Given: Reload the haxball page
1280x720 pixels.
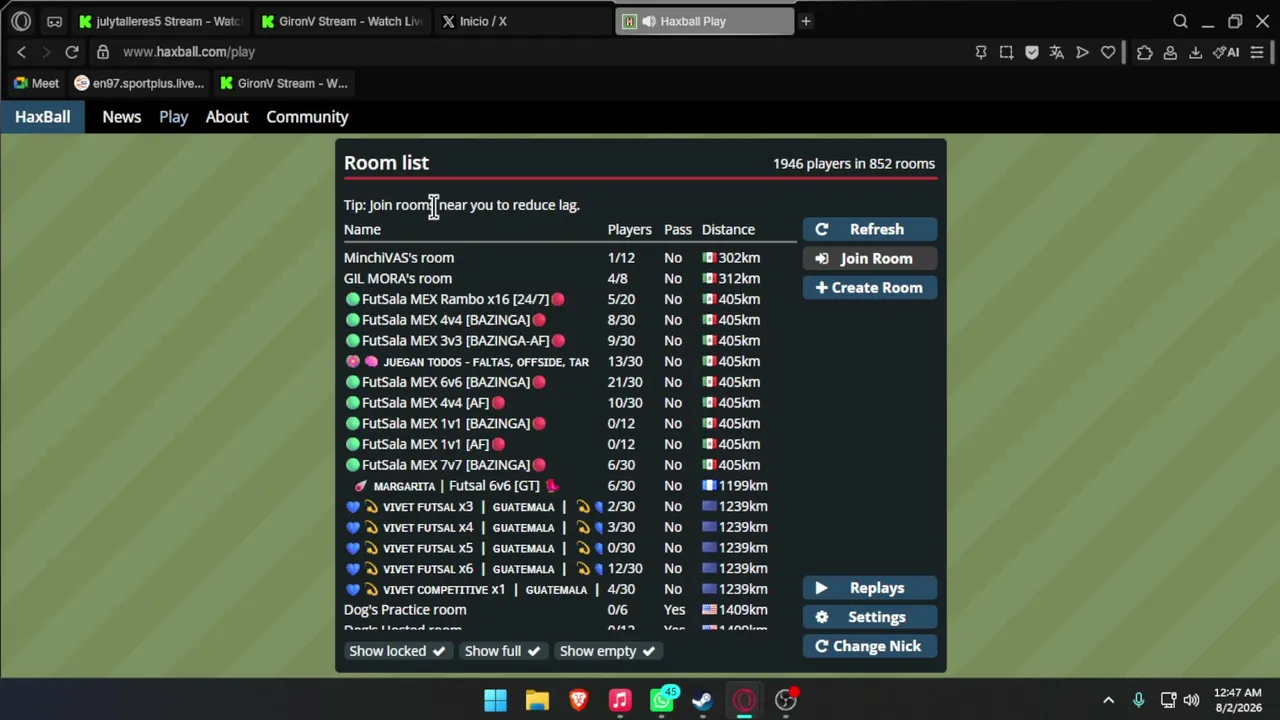Looking at the screenshot, I should [x=72, y=52].
